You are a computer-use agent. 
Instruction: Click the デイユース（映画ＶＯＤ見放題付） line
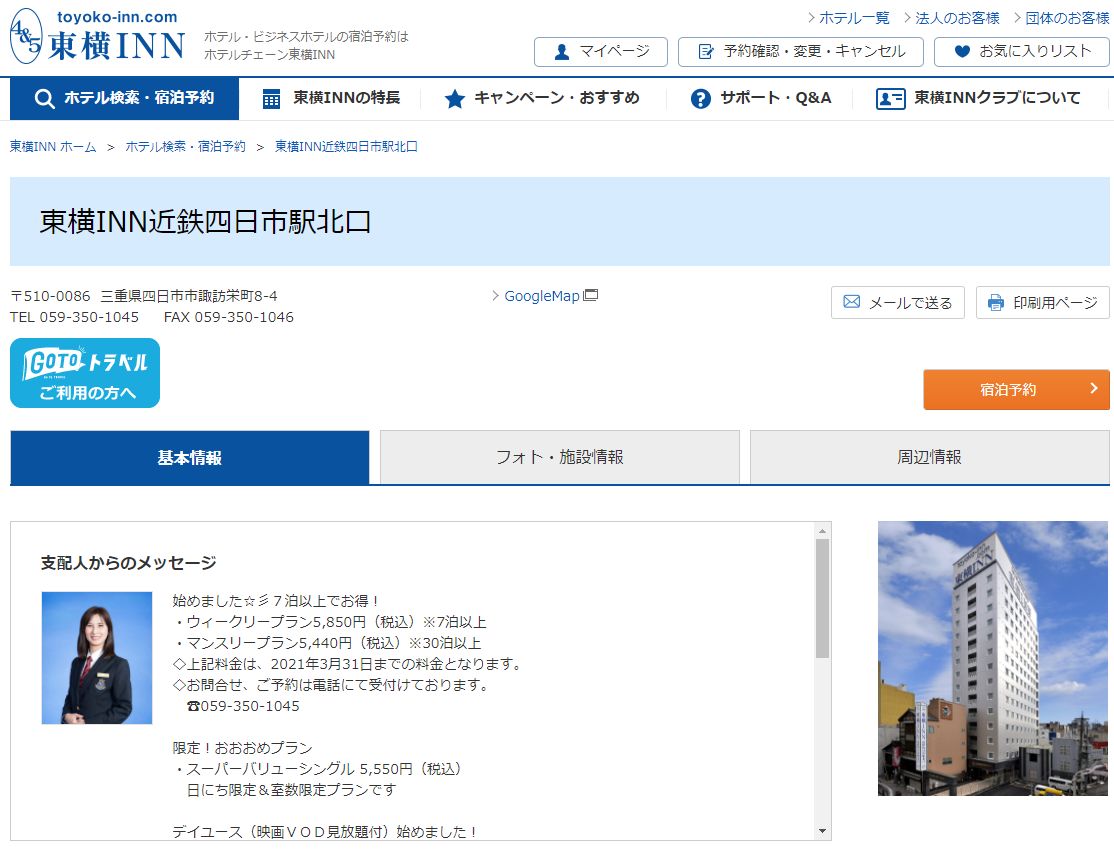(x=325, y=831)
